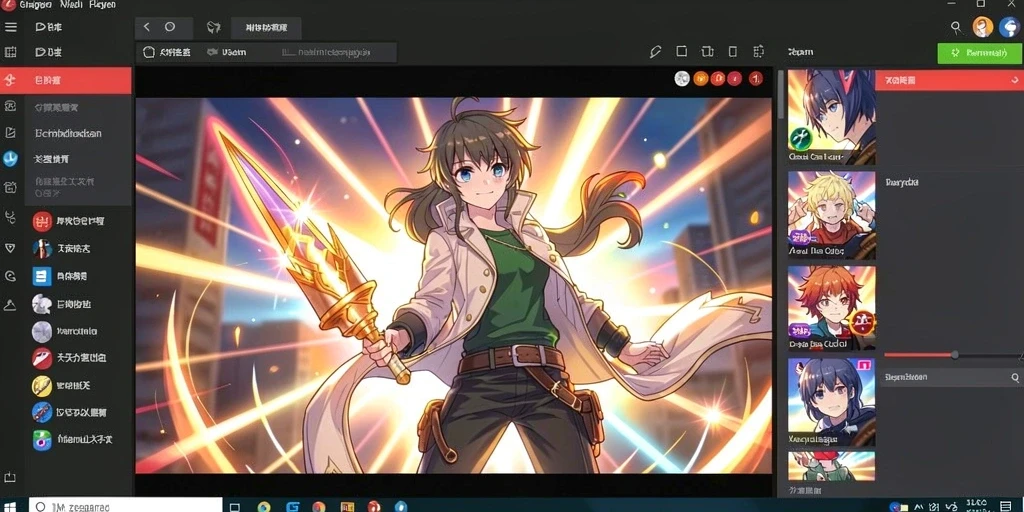Click the blue circular avatar icon

tap(1010, 27)
